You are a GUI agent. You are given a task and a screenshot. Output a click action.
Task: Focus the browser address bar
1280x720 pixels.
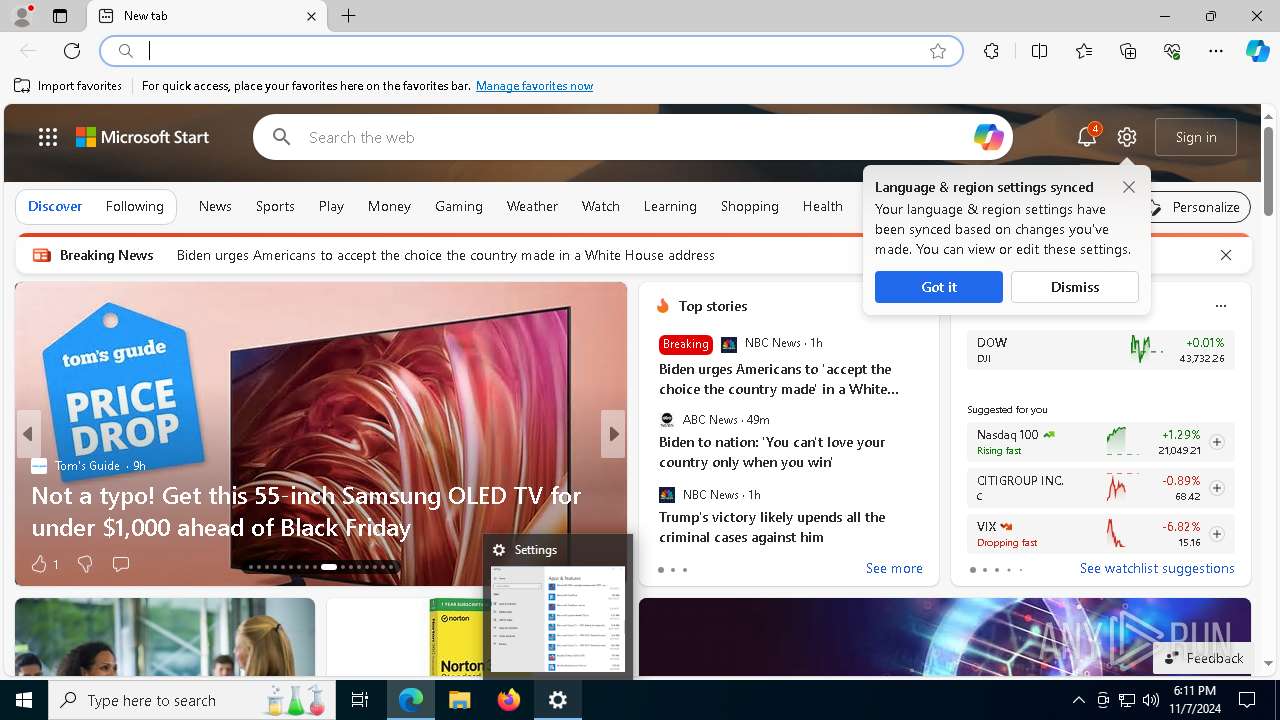tap(530, 51)
